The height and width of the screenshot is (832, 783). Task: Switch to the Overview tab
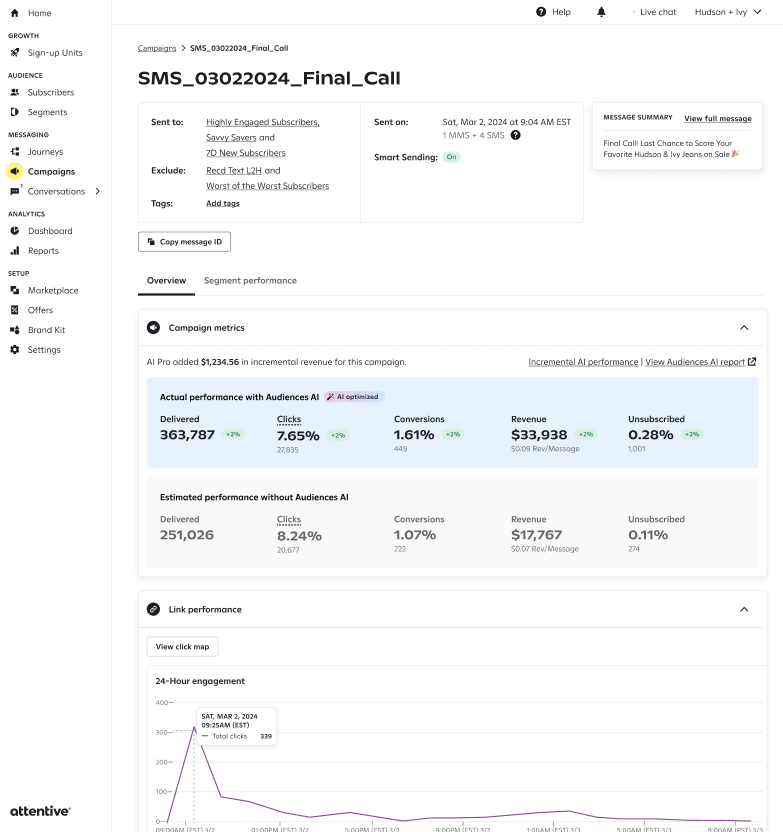pyautogui.click(x=167, y=281)
